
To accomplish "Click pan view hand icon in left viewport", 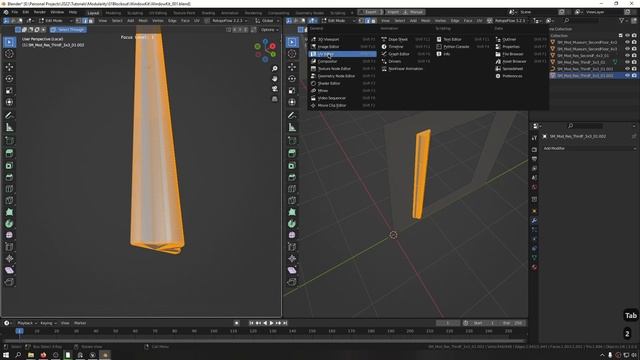I will 275,78.
